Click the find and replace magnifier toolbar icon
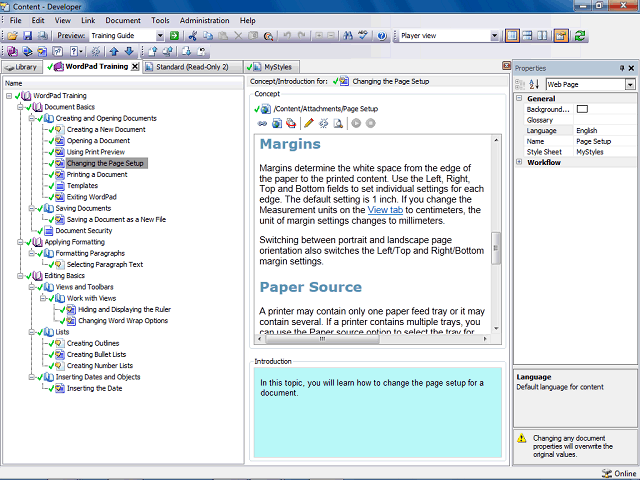The image size is (640, 480). (268, 36)
